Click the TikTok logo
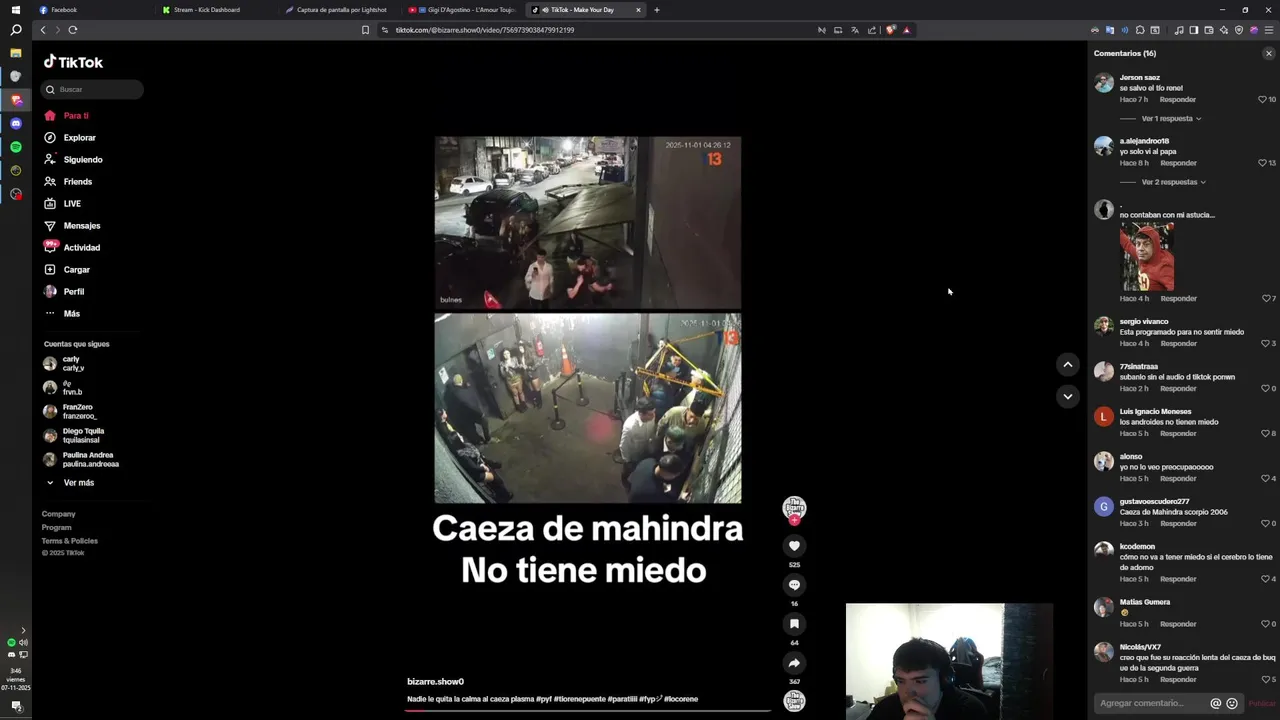Viewport: 1280px width, 720px height. tap(73, 62)
